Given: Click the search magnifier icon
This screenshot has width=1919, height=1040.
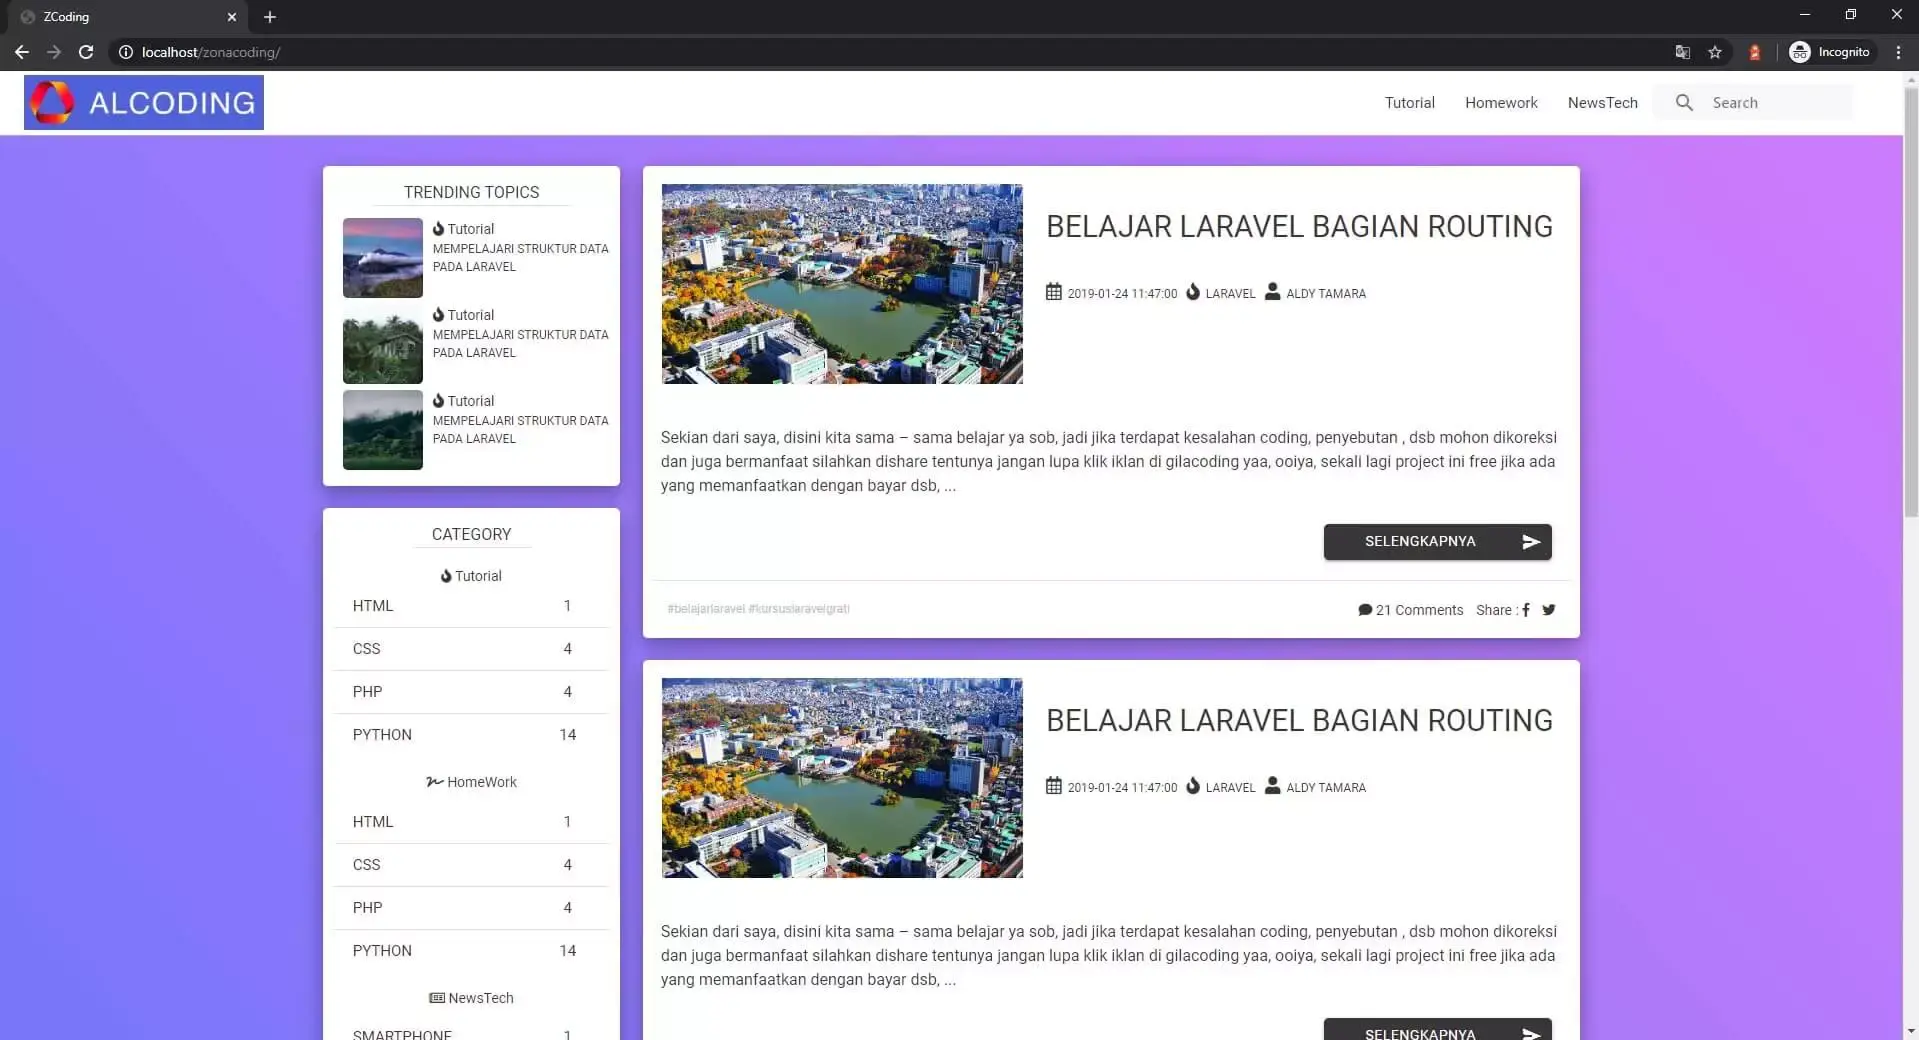Looking at the screenshot, I should (1684, 103).
